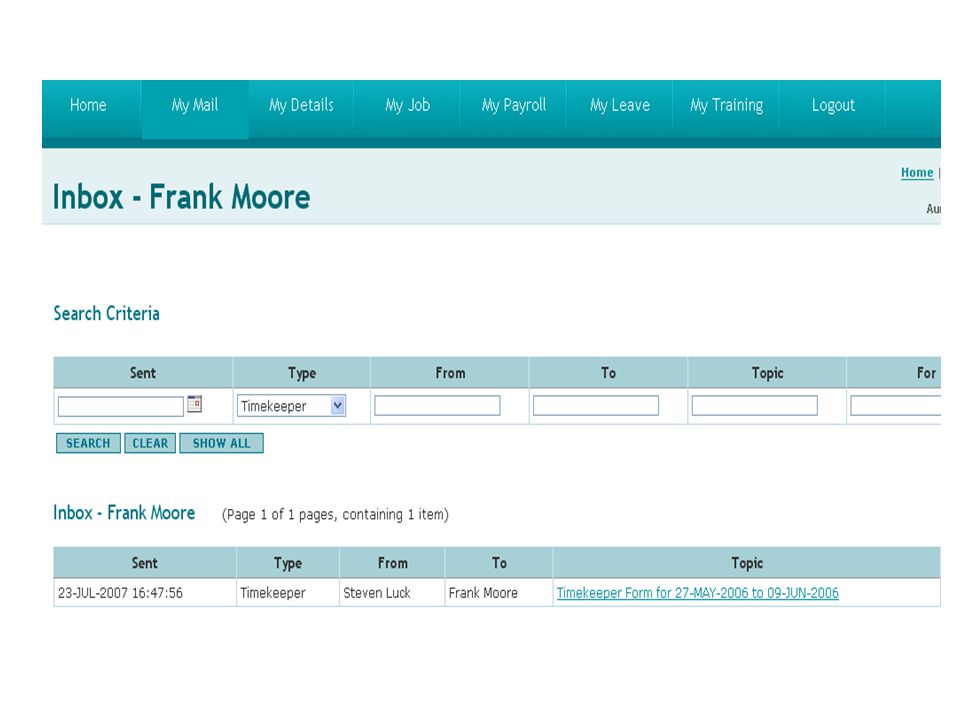Select the Steven Luck from cell
Image resolution: width=960 pixels, height=720 pixels.
click(392, 593)
